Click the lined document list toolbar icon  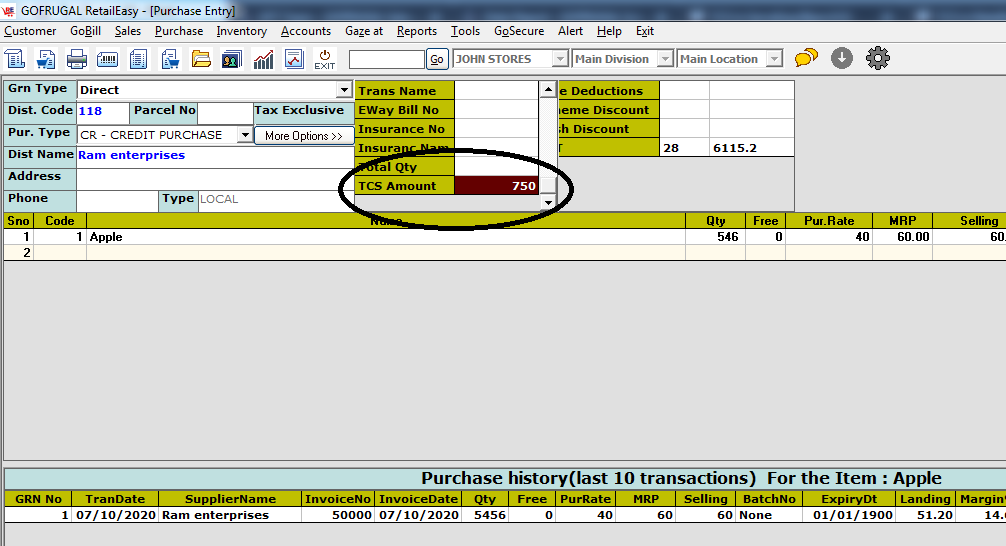[138, 59]
